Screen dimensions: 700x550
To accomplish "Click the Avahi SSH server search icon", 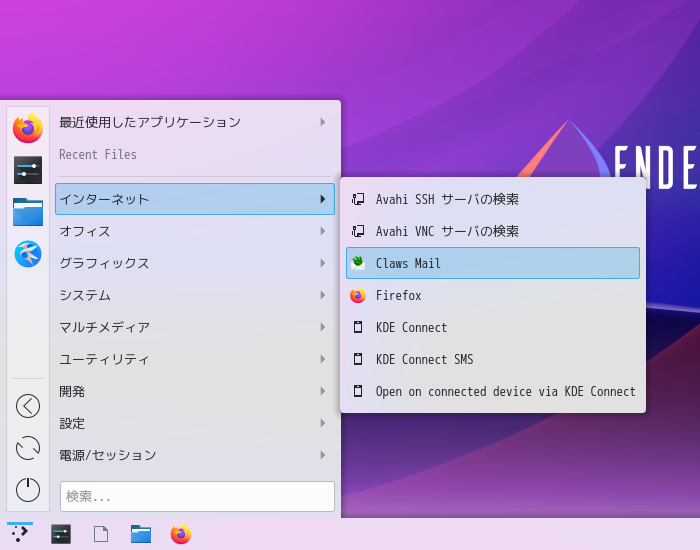I will 358,199.
